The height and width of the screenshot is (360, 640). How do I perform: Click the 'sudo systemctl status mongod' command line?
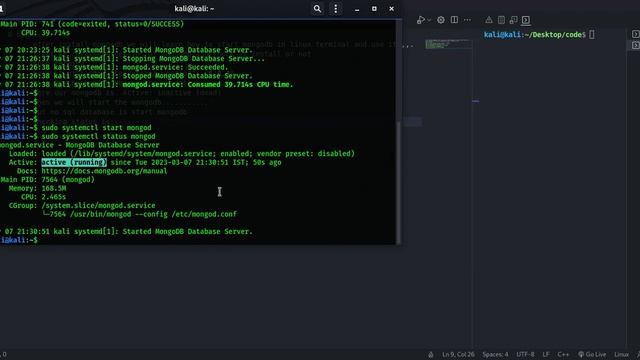pos(98,136)
